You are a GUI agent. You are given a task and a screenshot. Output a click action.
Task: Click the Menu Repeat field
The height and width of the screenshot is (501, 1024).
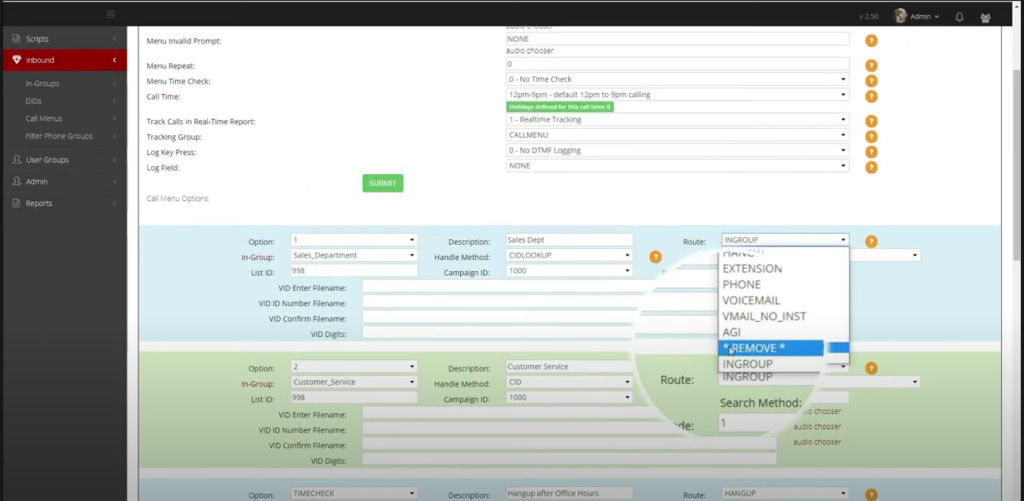point(678,64)
